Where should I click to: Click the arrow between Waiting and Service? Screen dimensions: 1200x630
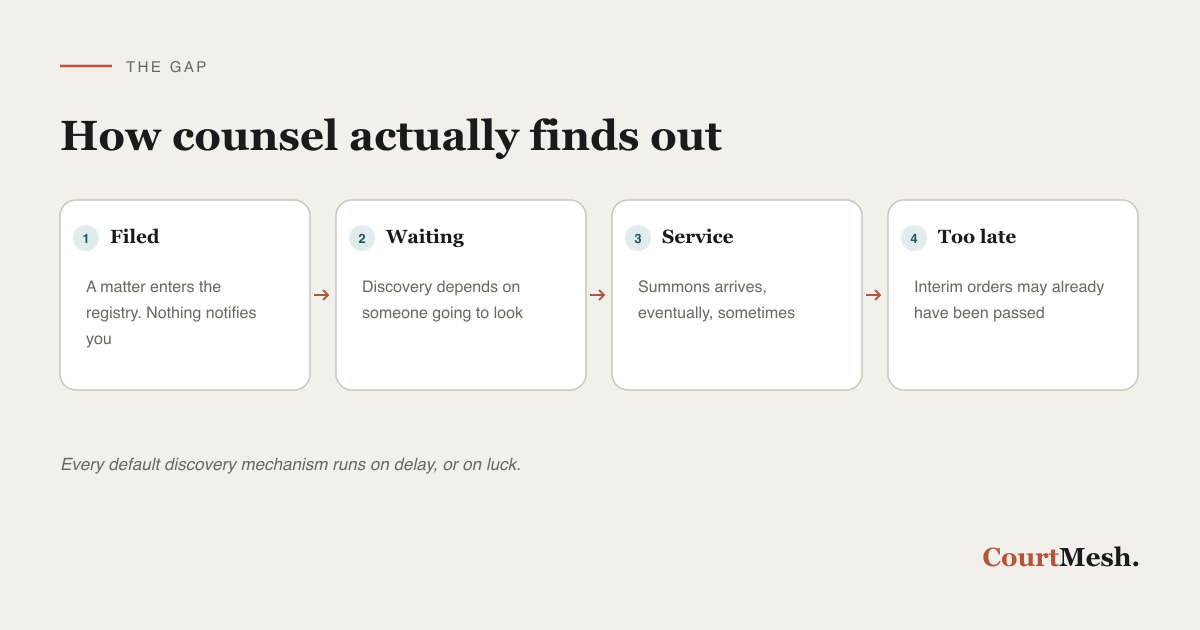[598, 295]
